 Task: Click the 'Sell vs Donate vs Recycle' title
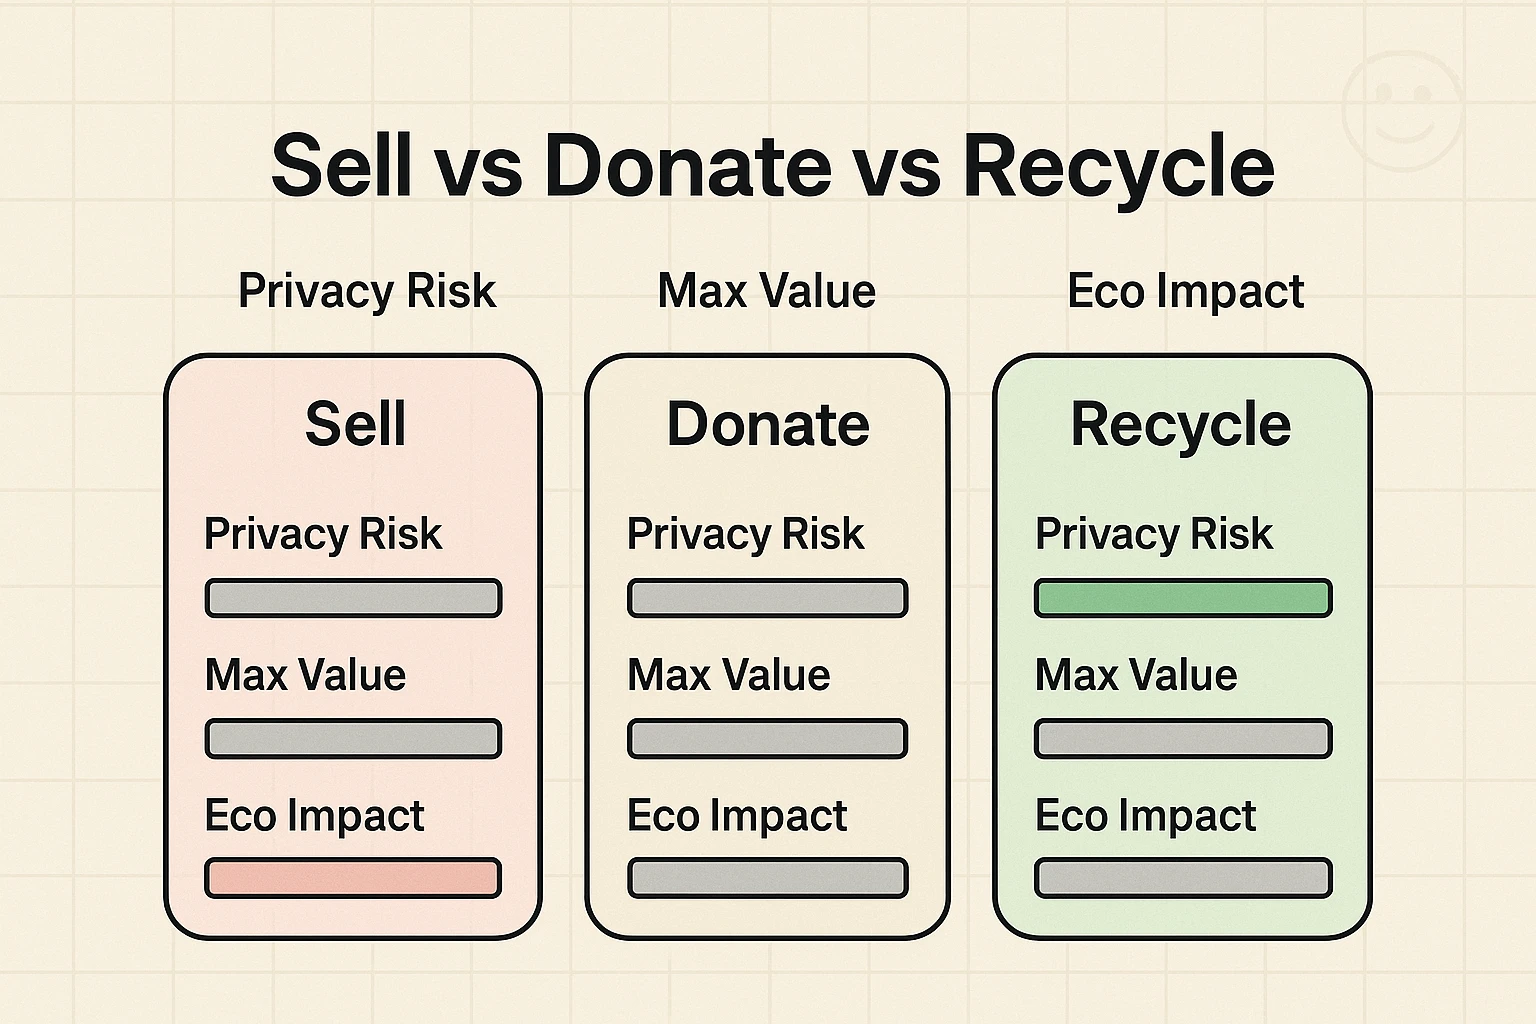tap(772, 165)
